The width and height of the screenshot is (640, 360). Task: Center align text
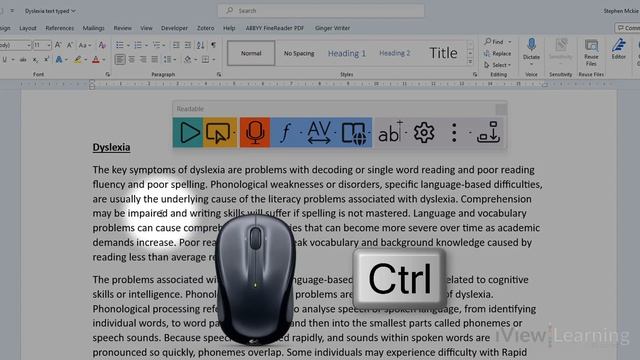click(x=131, y=60)
